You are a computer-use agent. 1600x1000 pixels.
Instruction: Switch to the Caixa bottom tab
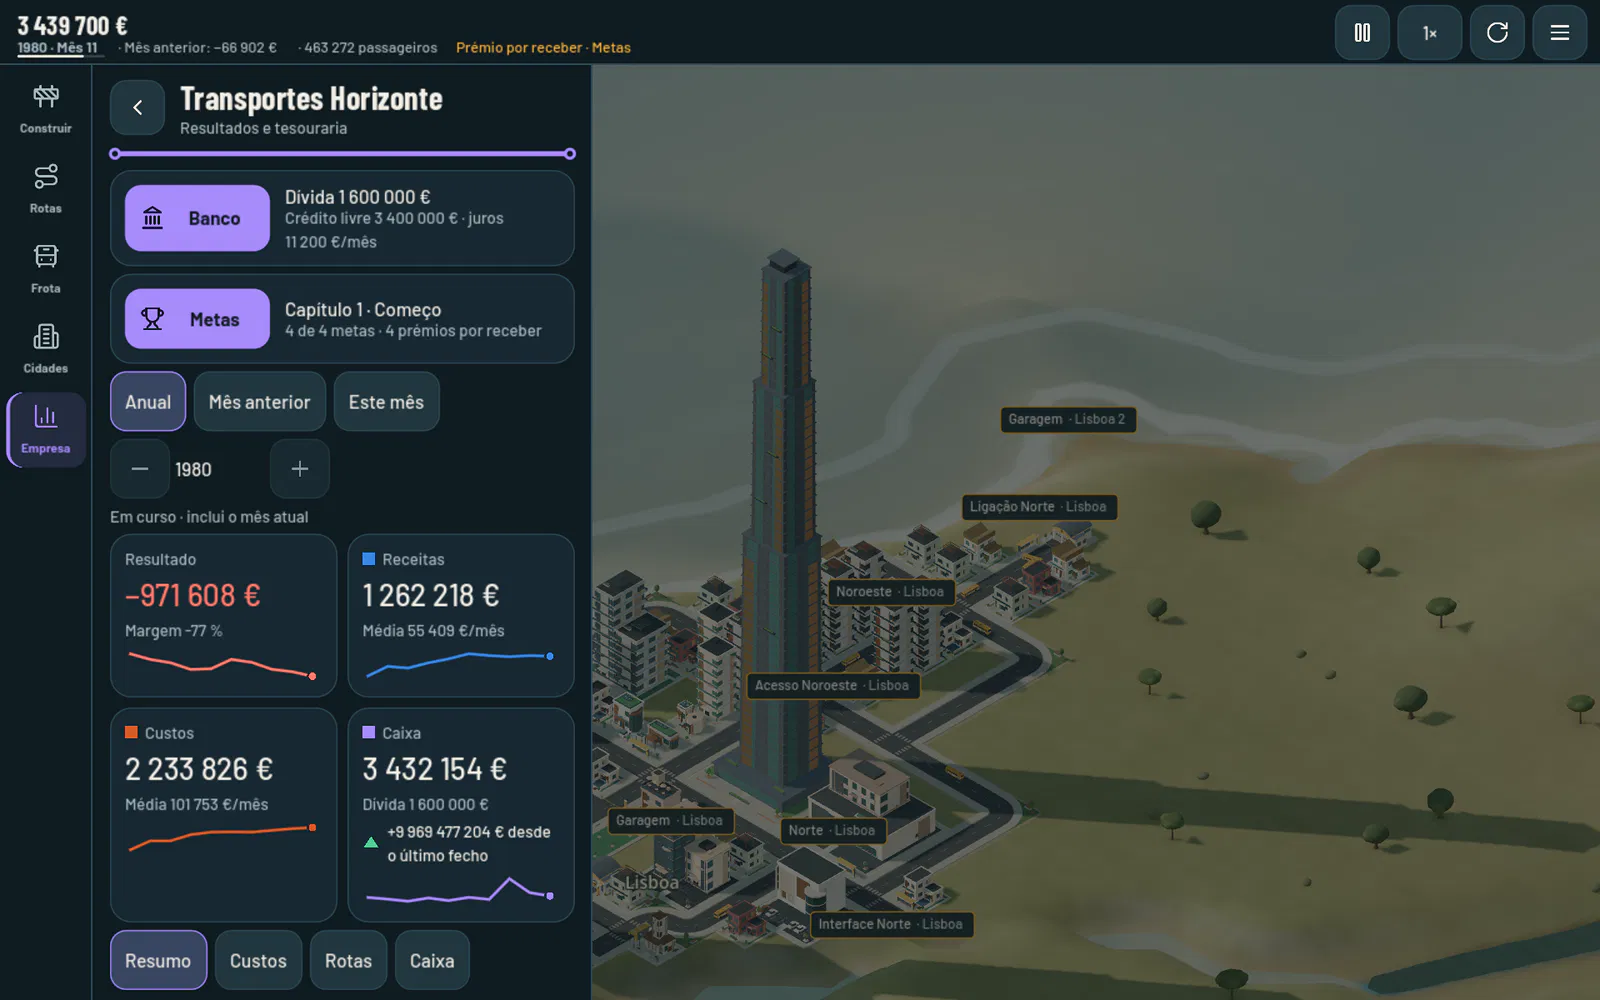point(432,961)
